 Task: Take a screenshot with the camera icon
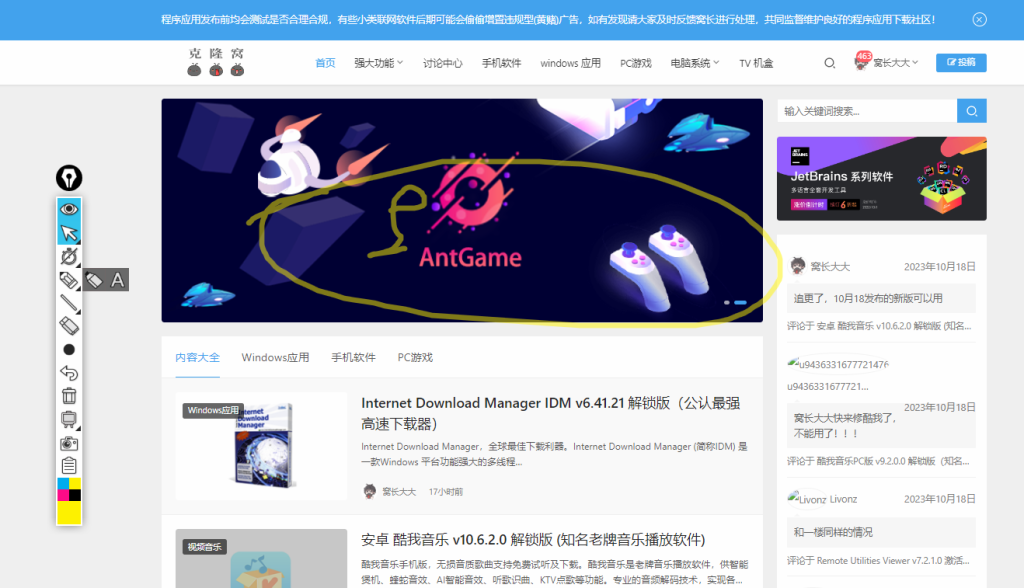pyautogui.click(x=69, y=443)
